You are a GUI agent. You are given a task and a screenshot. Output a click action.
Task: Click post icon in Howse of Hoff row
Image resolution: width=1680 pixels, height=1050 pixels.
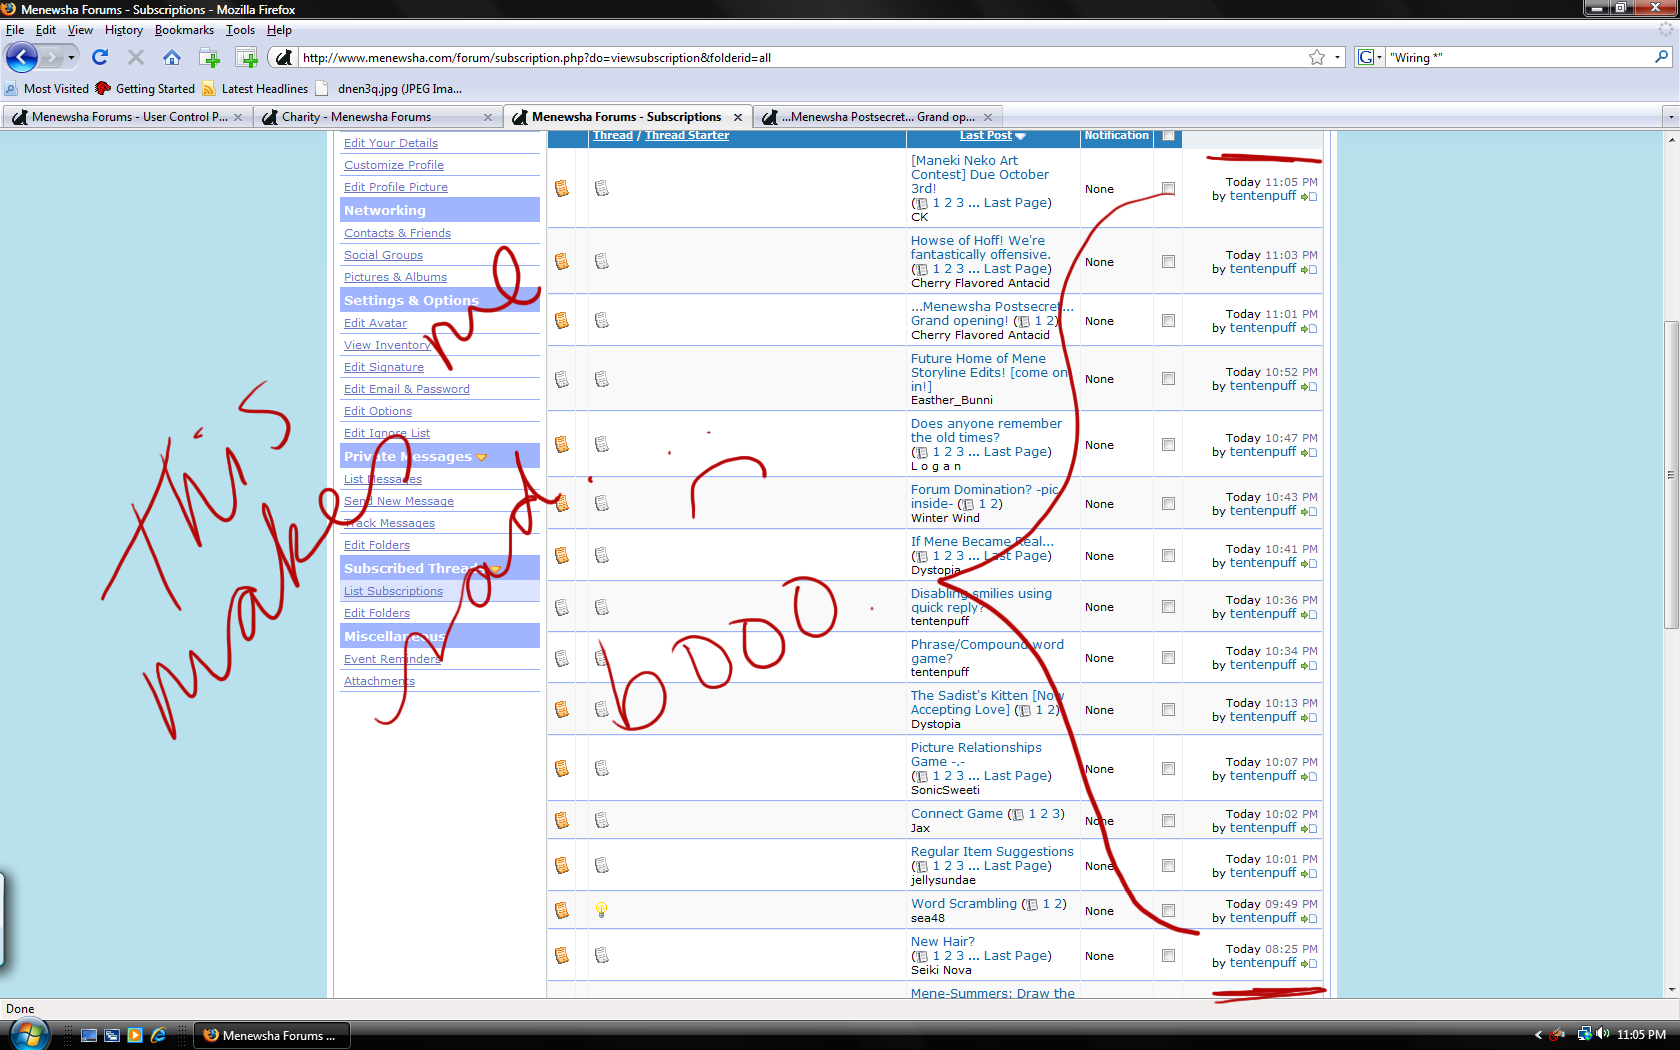[x=601, y=261]
